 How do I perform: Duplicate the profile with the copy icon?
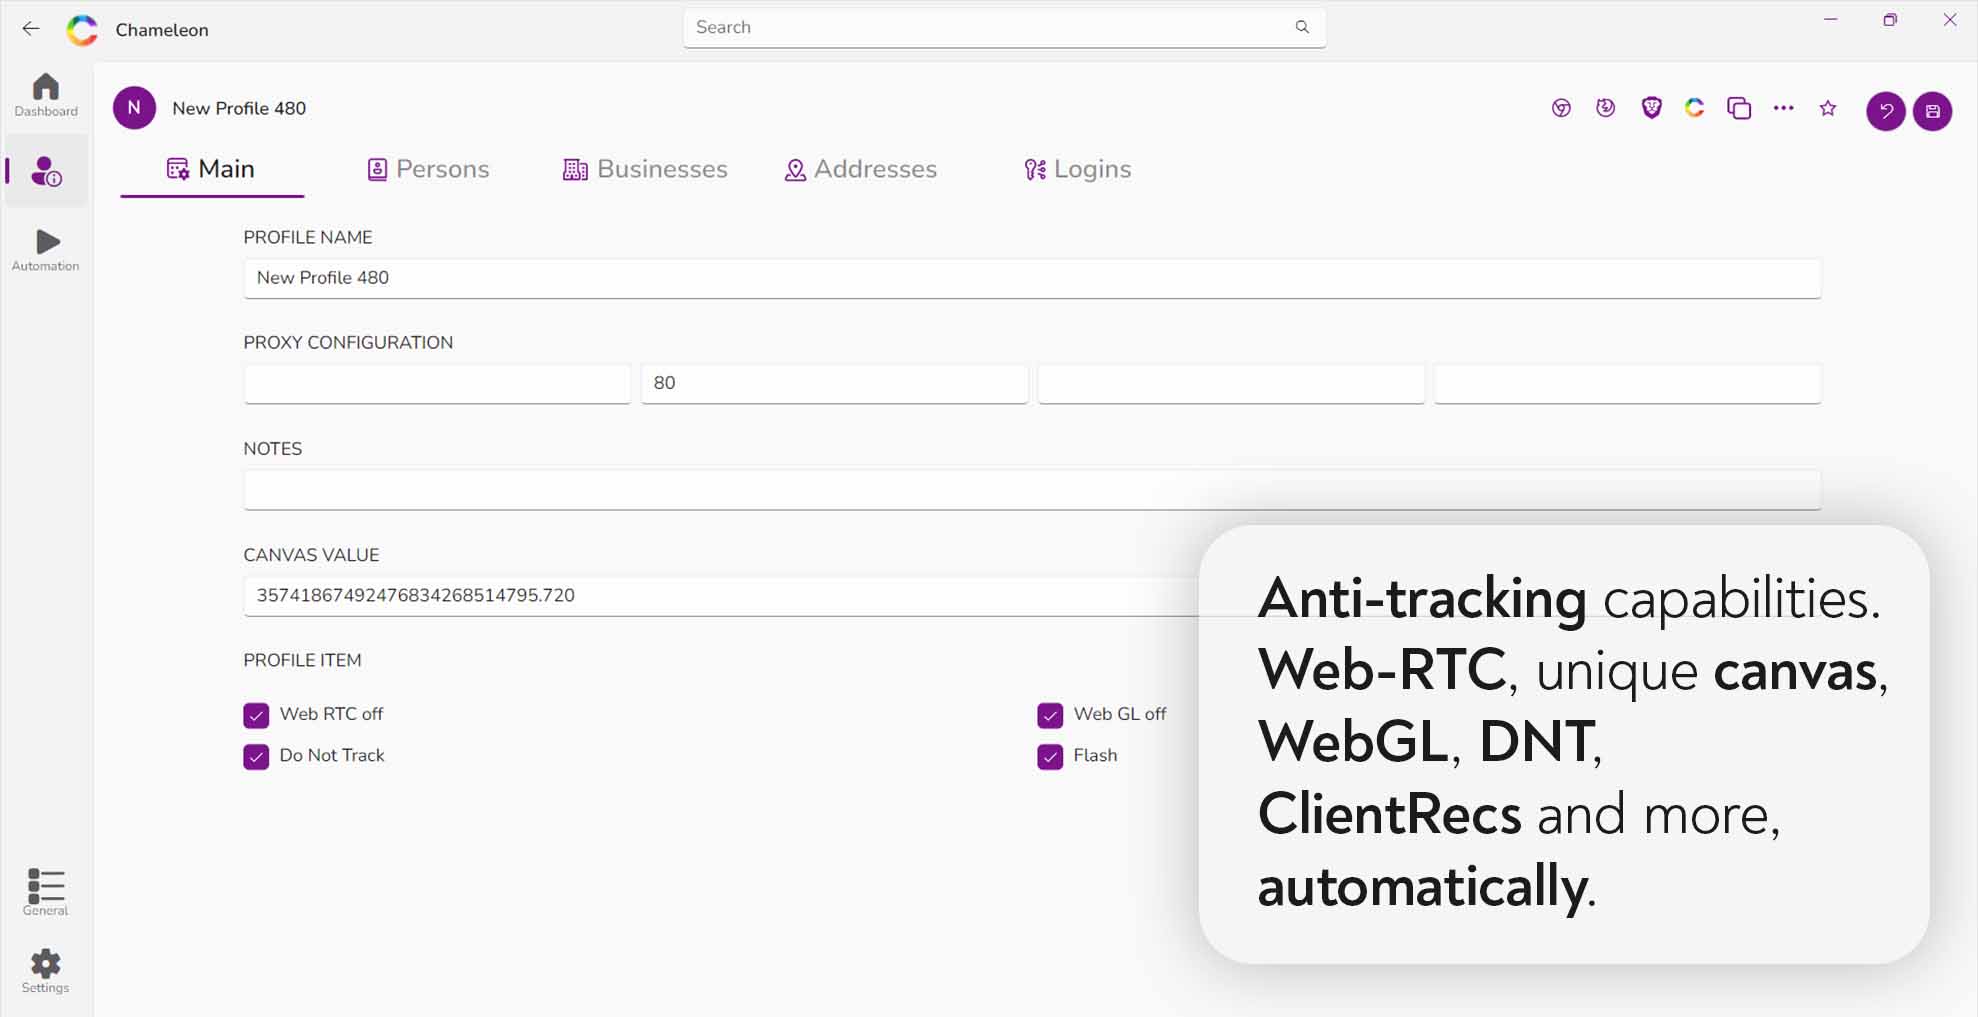point(1739,108)
